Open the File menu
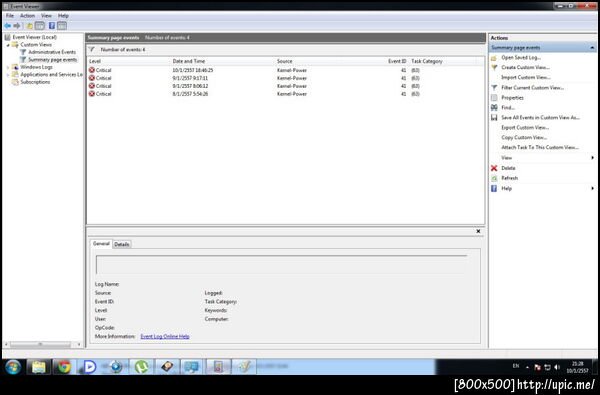The image size is (600, 395). click(x=10, y=16)
